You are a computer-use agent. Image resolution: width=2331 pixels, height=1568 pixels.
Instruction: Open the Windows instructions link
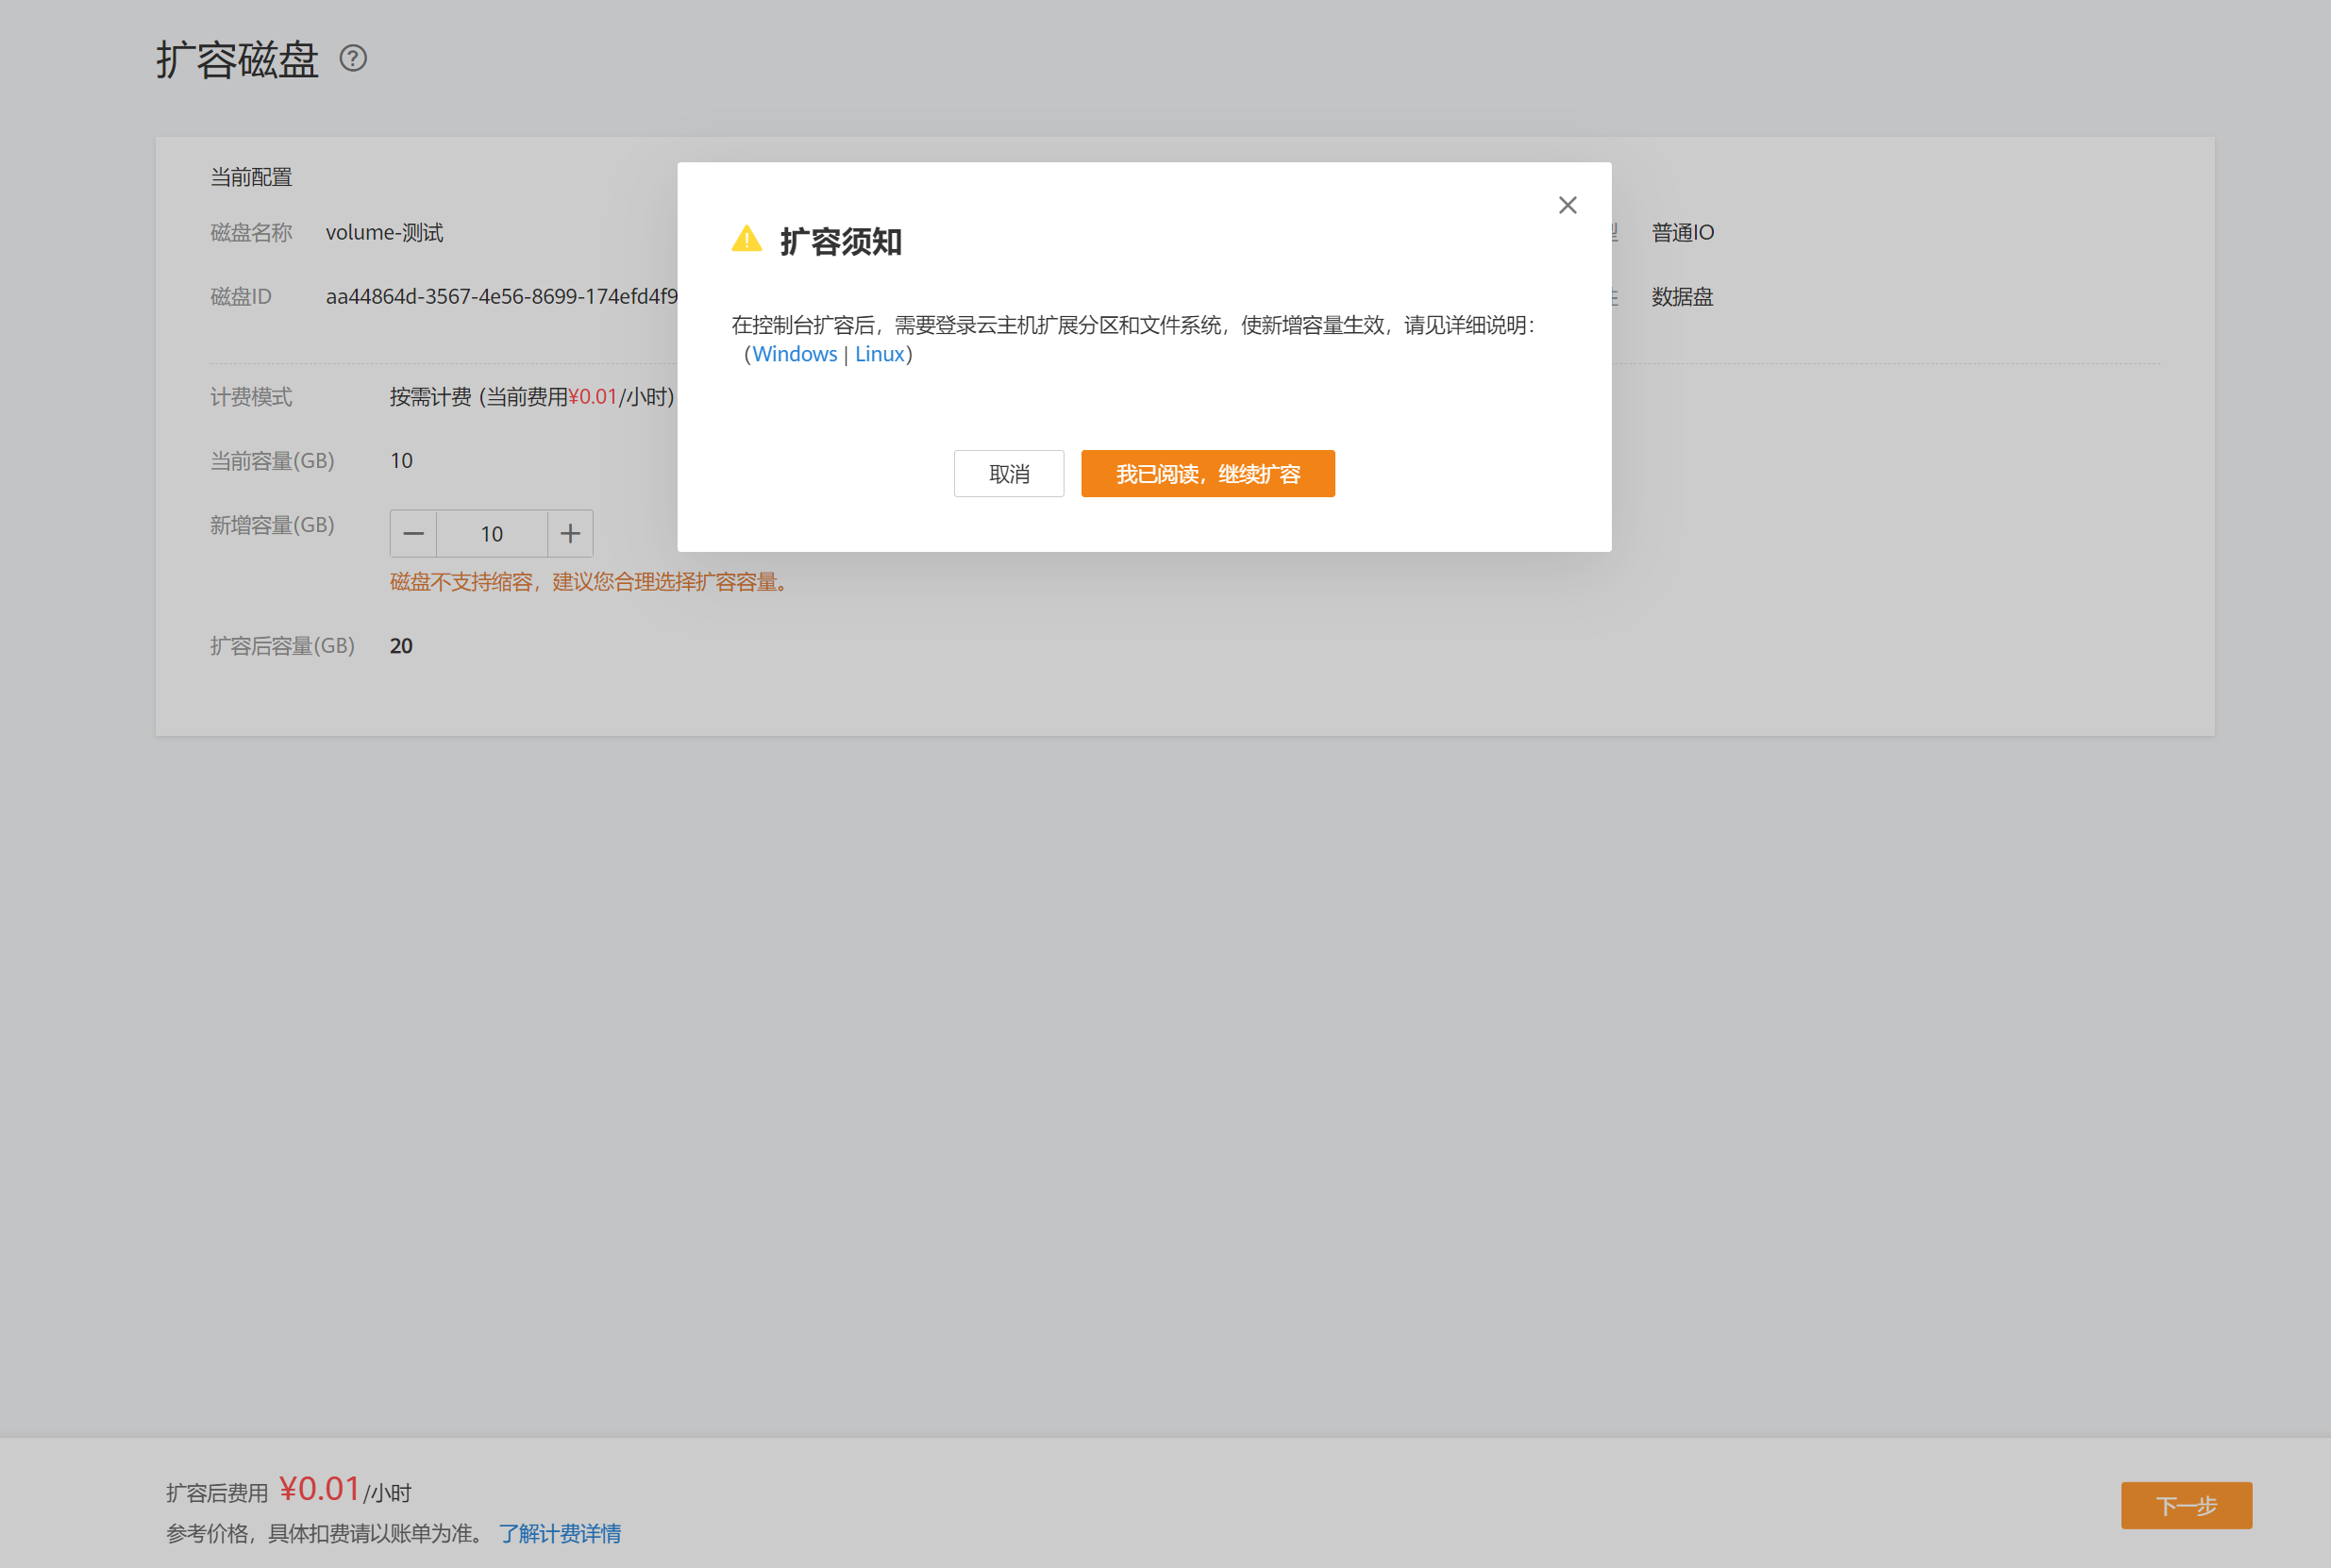click(794, 354)
